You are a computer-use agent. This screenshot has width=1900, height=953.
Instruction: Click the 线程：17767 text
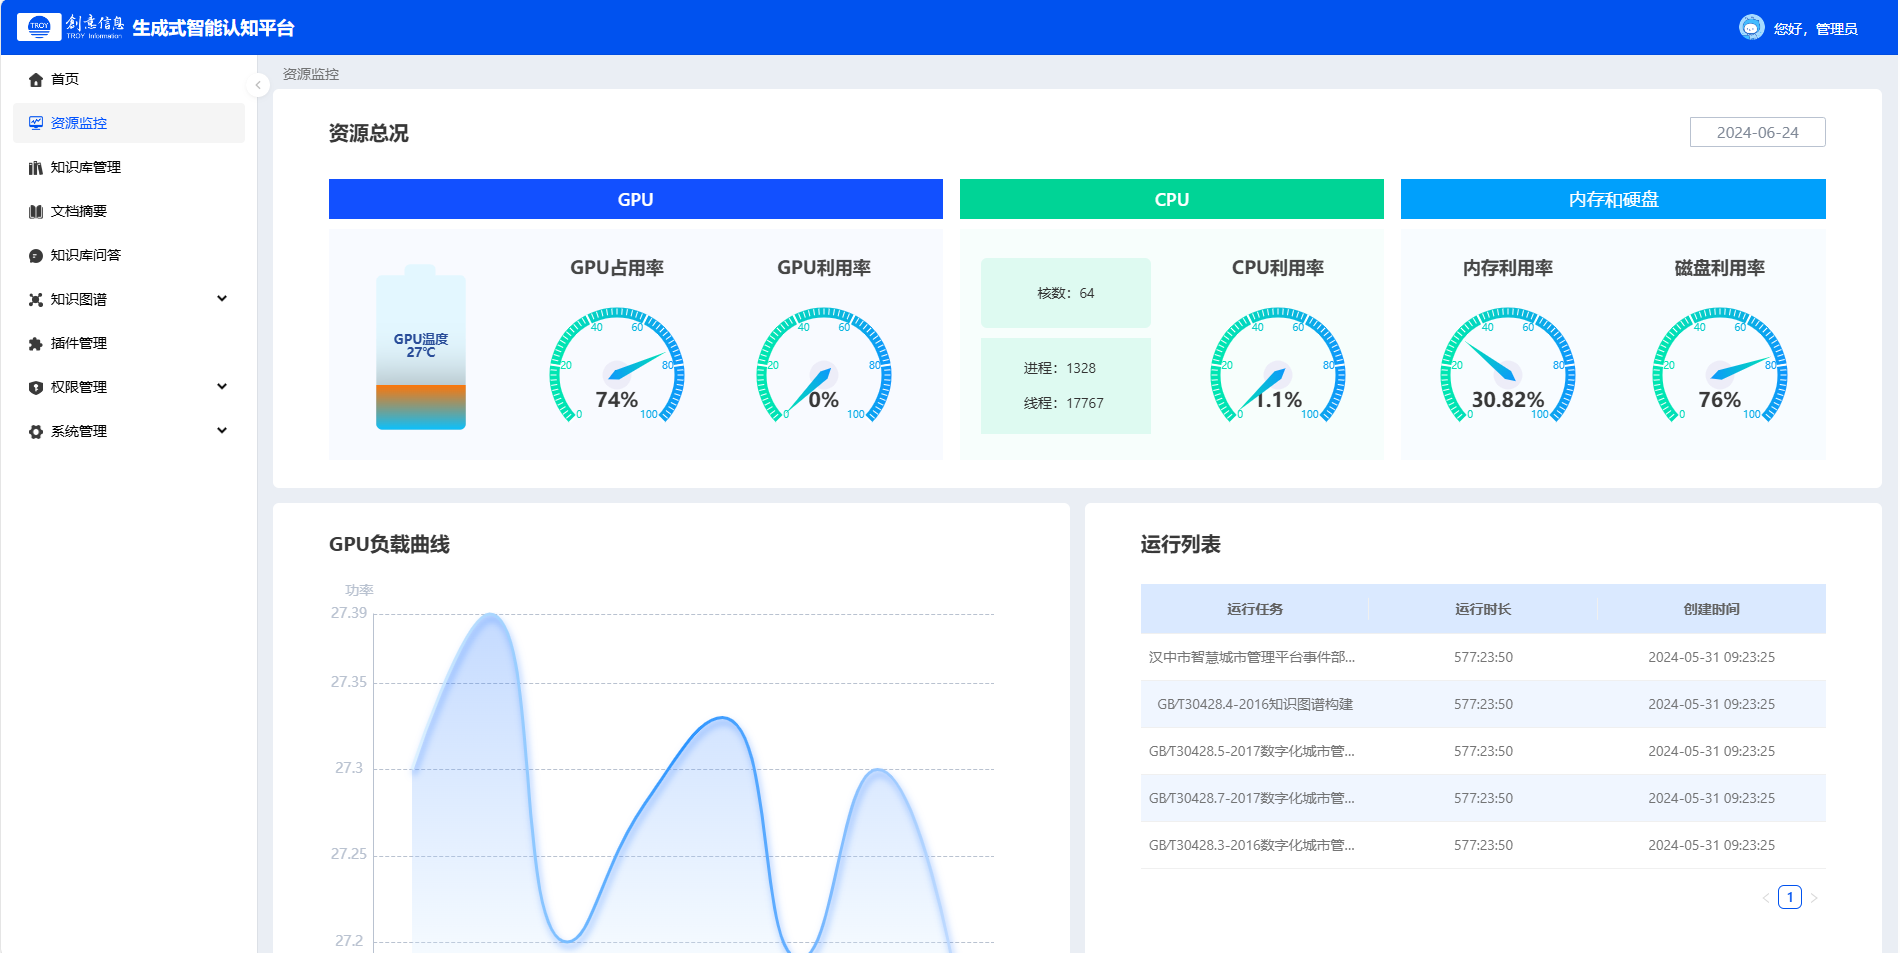click(x=1063, y=403)
